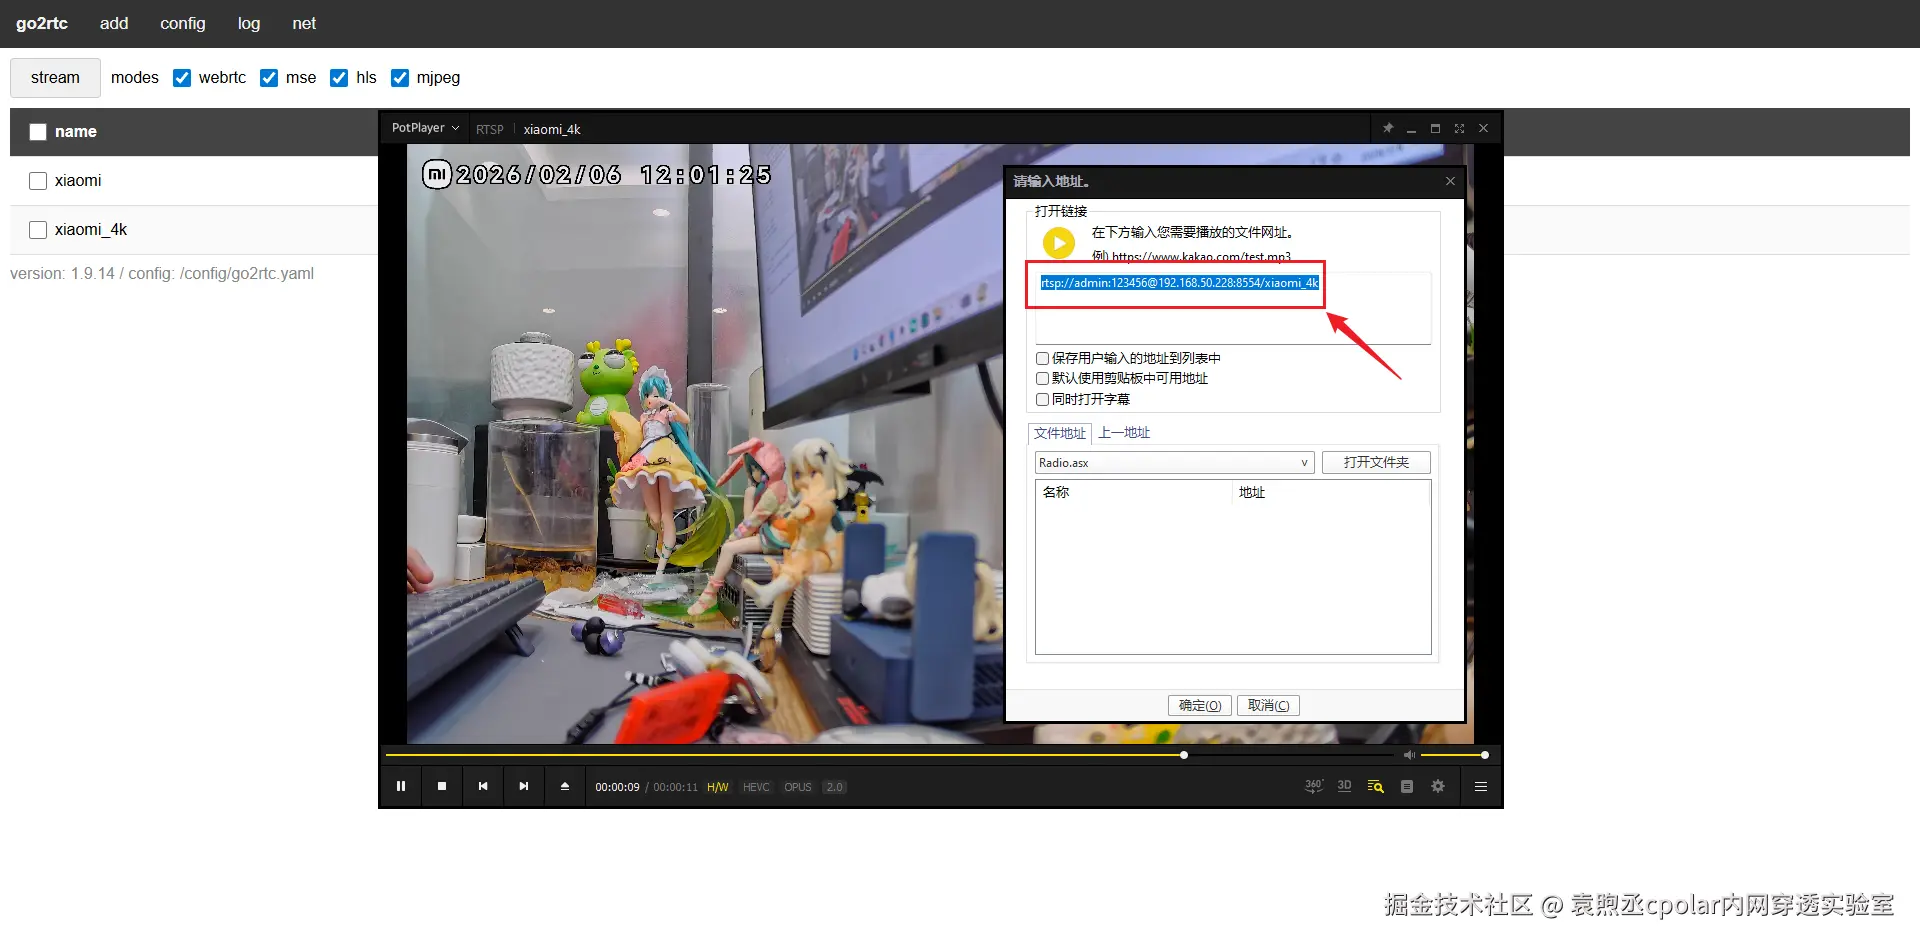The image size is (1920, 945).
Task: Click the OPUS audio codec indicator
Action: [x=798, y=788]
